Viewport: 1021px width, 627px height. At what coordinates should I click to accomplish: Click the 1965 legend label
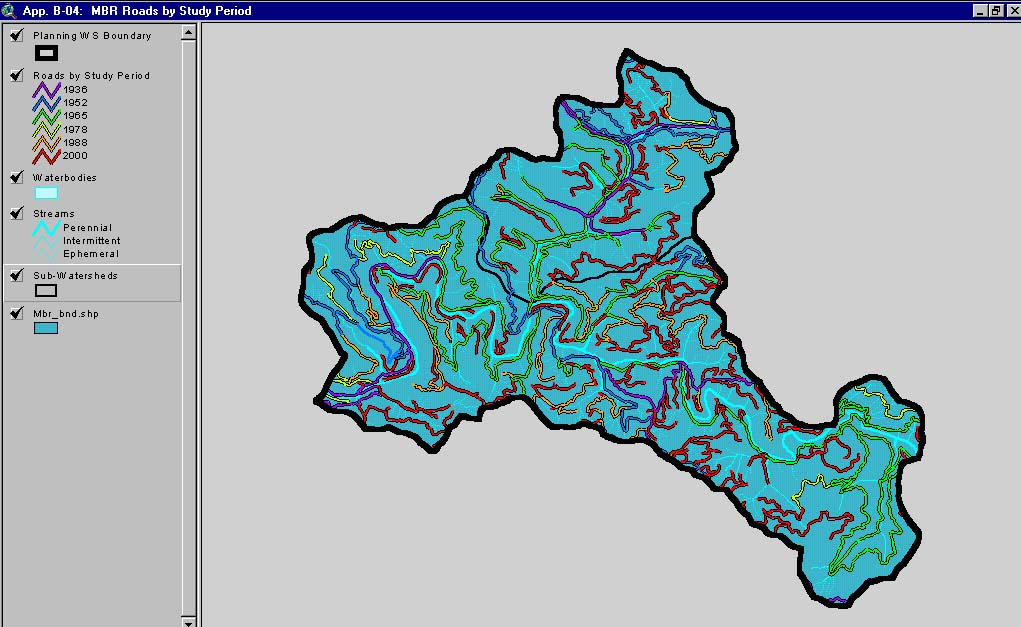click(75, 116)
